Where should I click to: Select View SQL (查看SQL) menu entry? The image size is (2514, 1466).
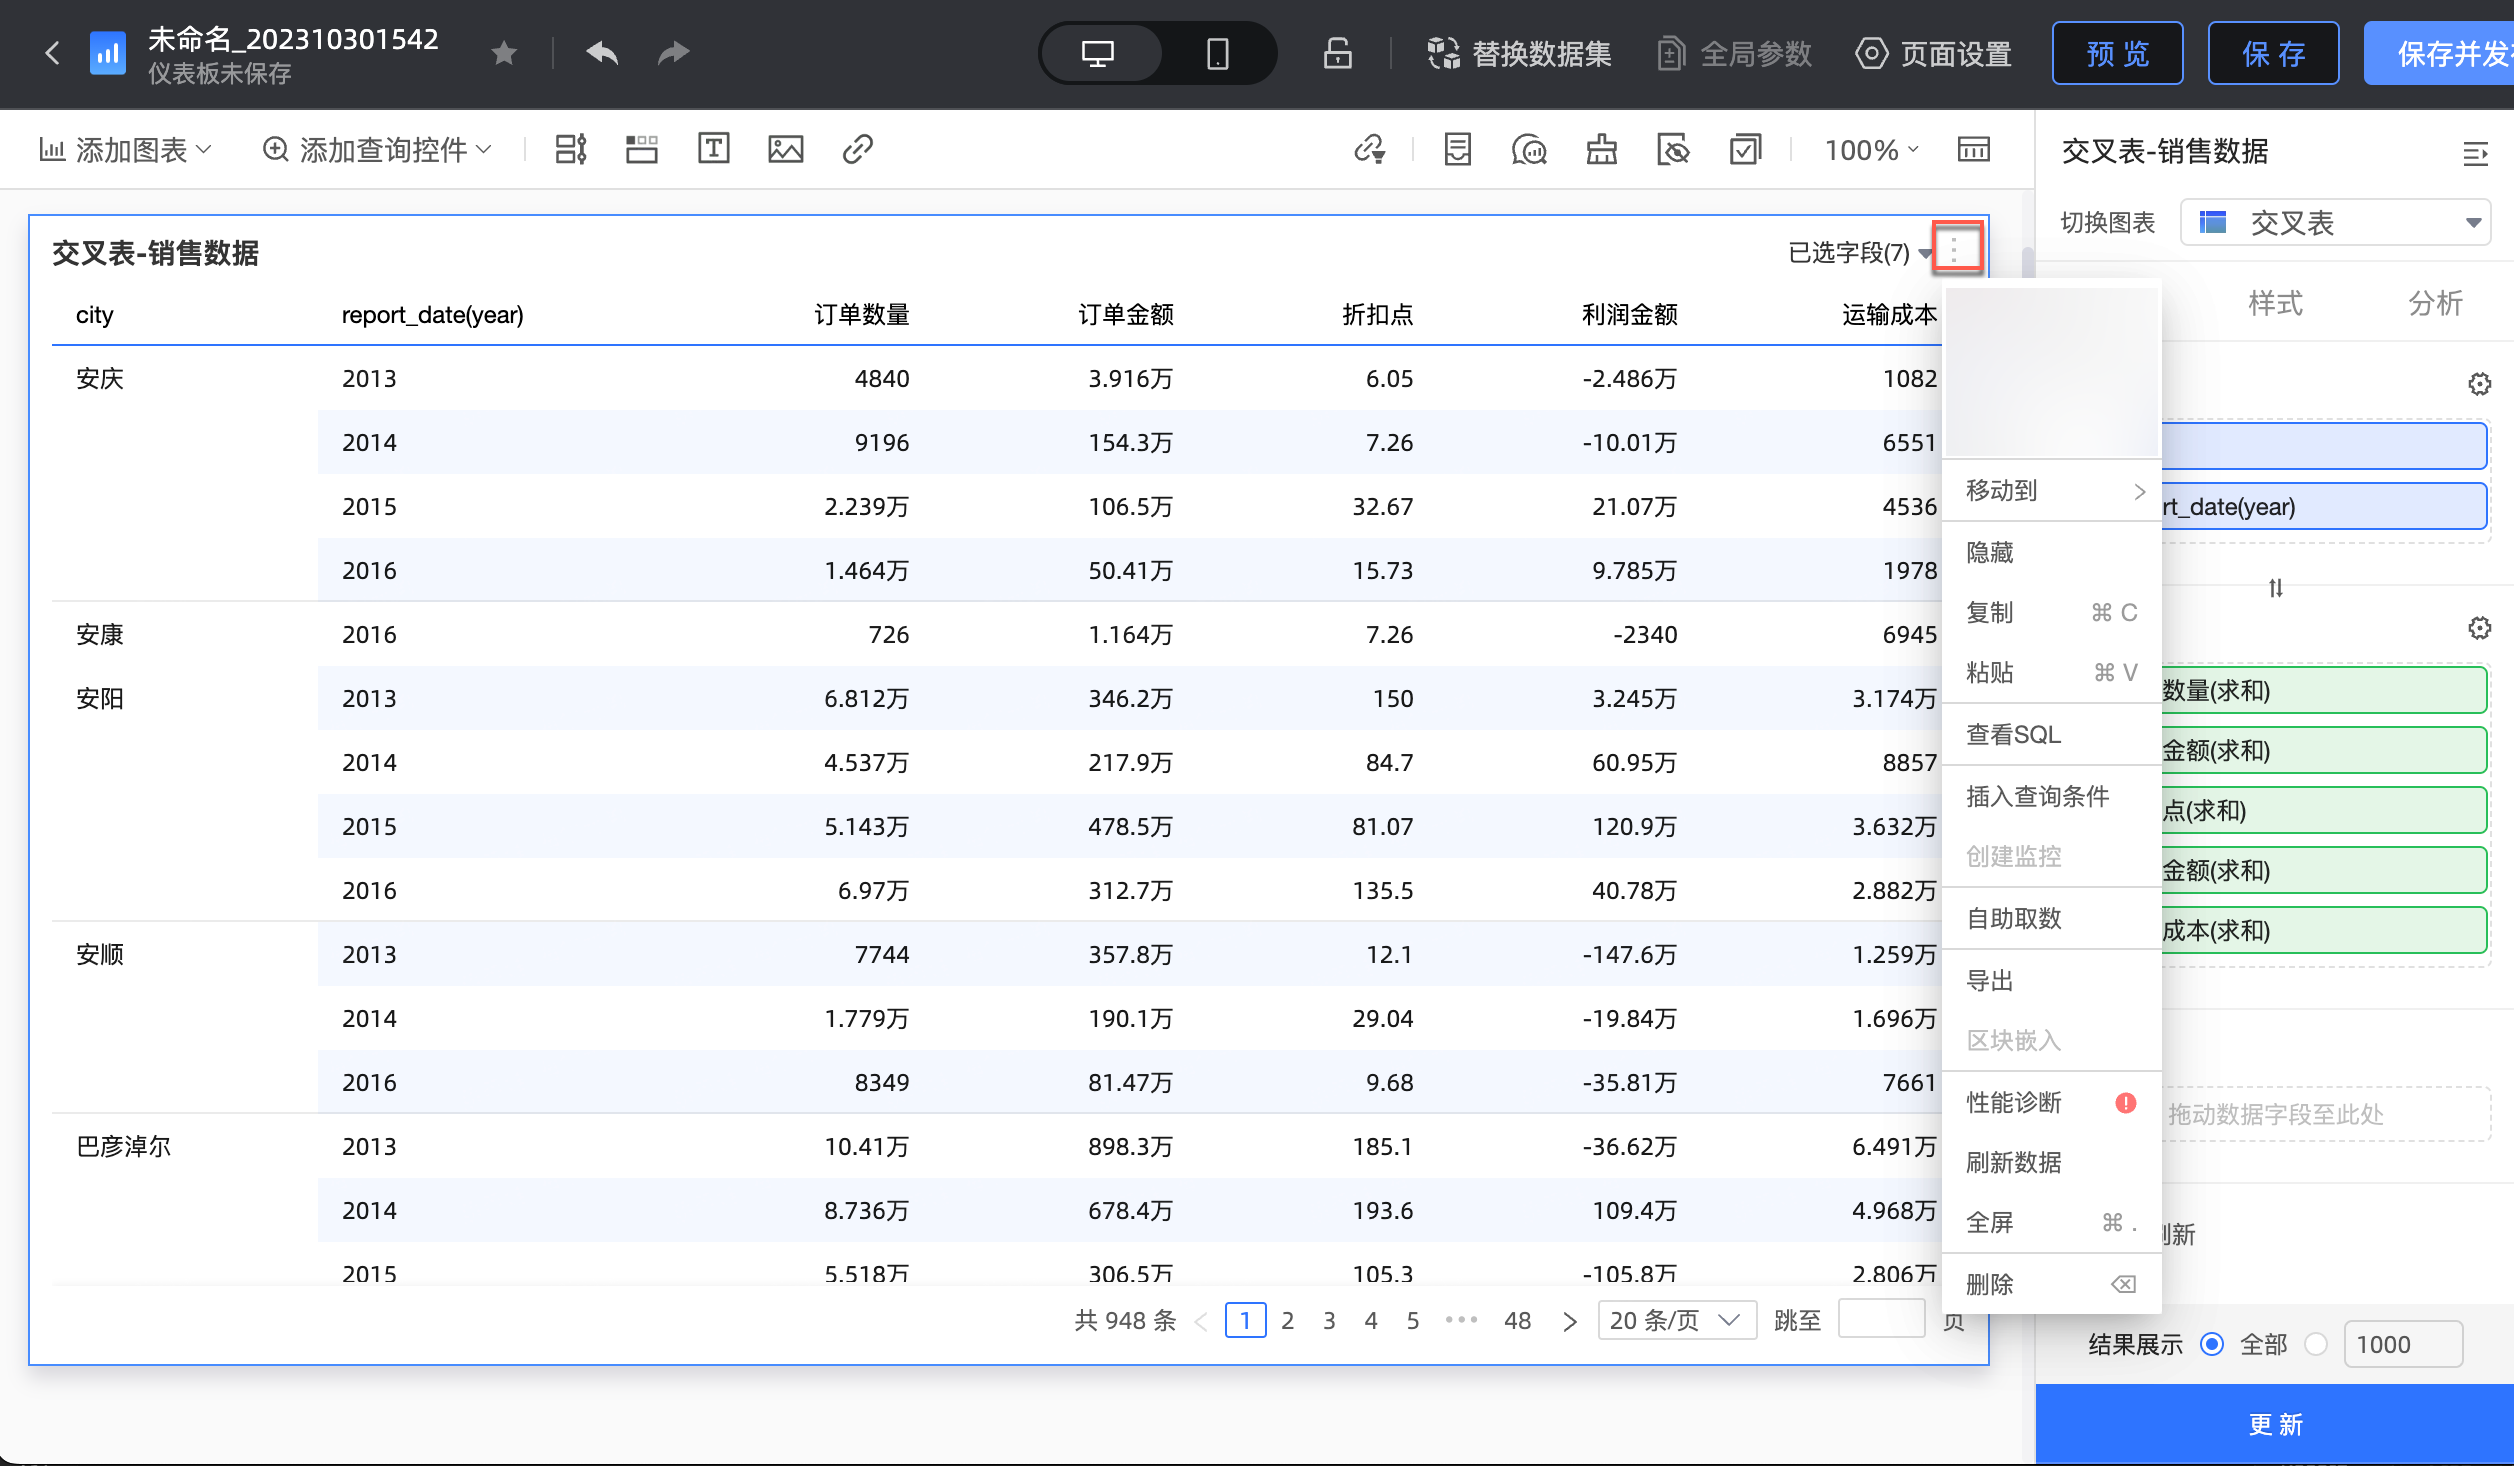pos(2052,735)
